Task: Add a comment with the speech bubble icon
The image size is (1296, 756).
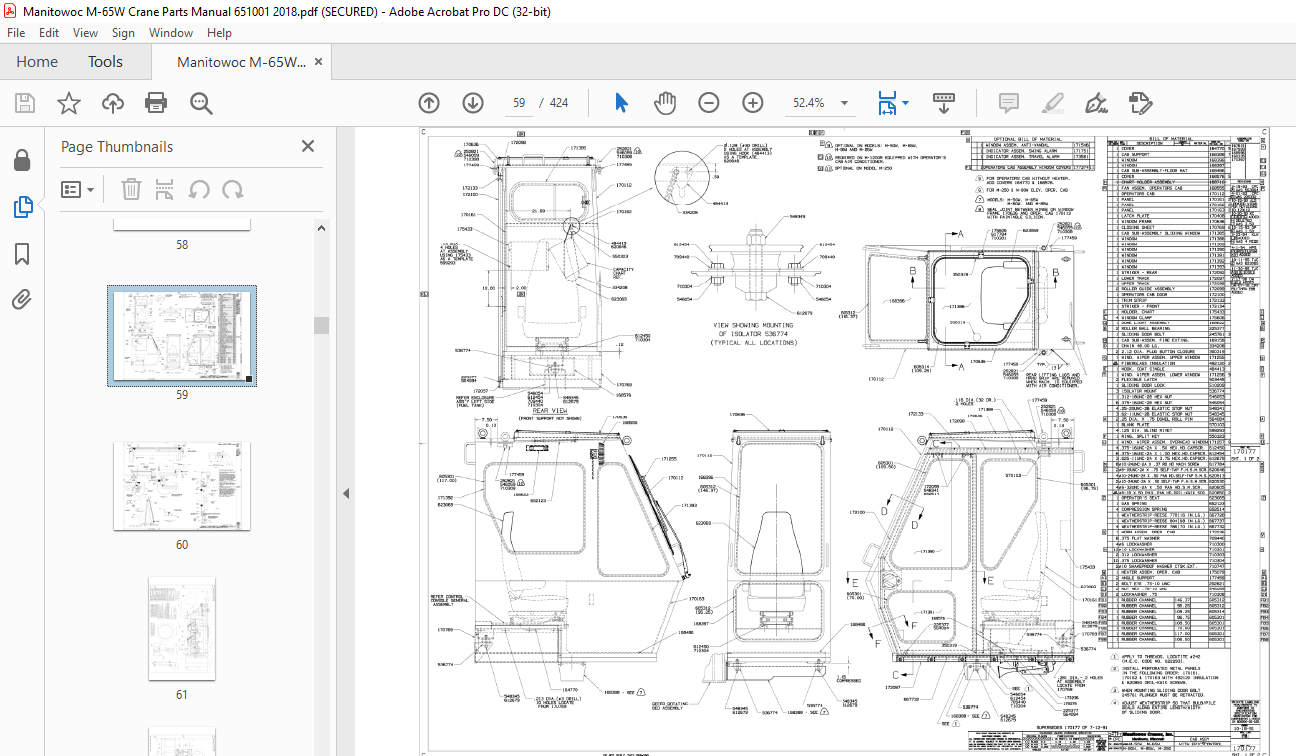Action: (1007, 103)
